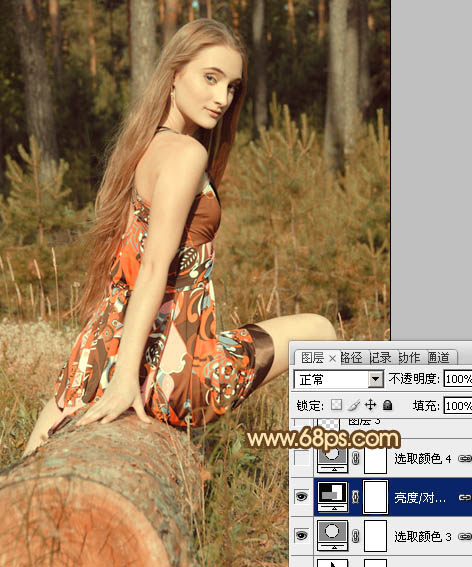This screenshot has width=472, height=567.
Task: Click mask link chain of 选取颜色 3
Action: (x=356, y=536)
